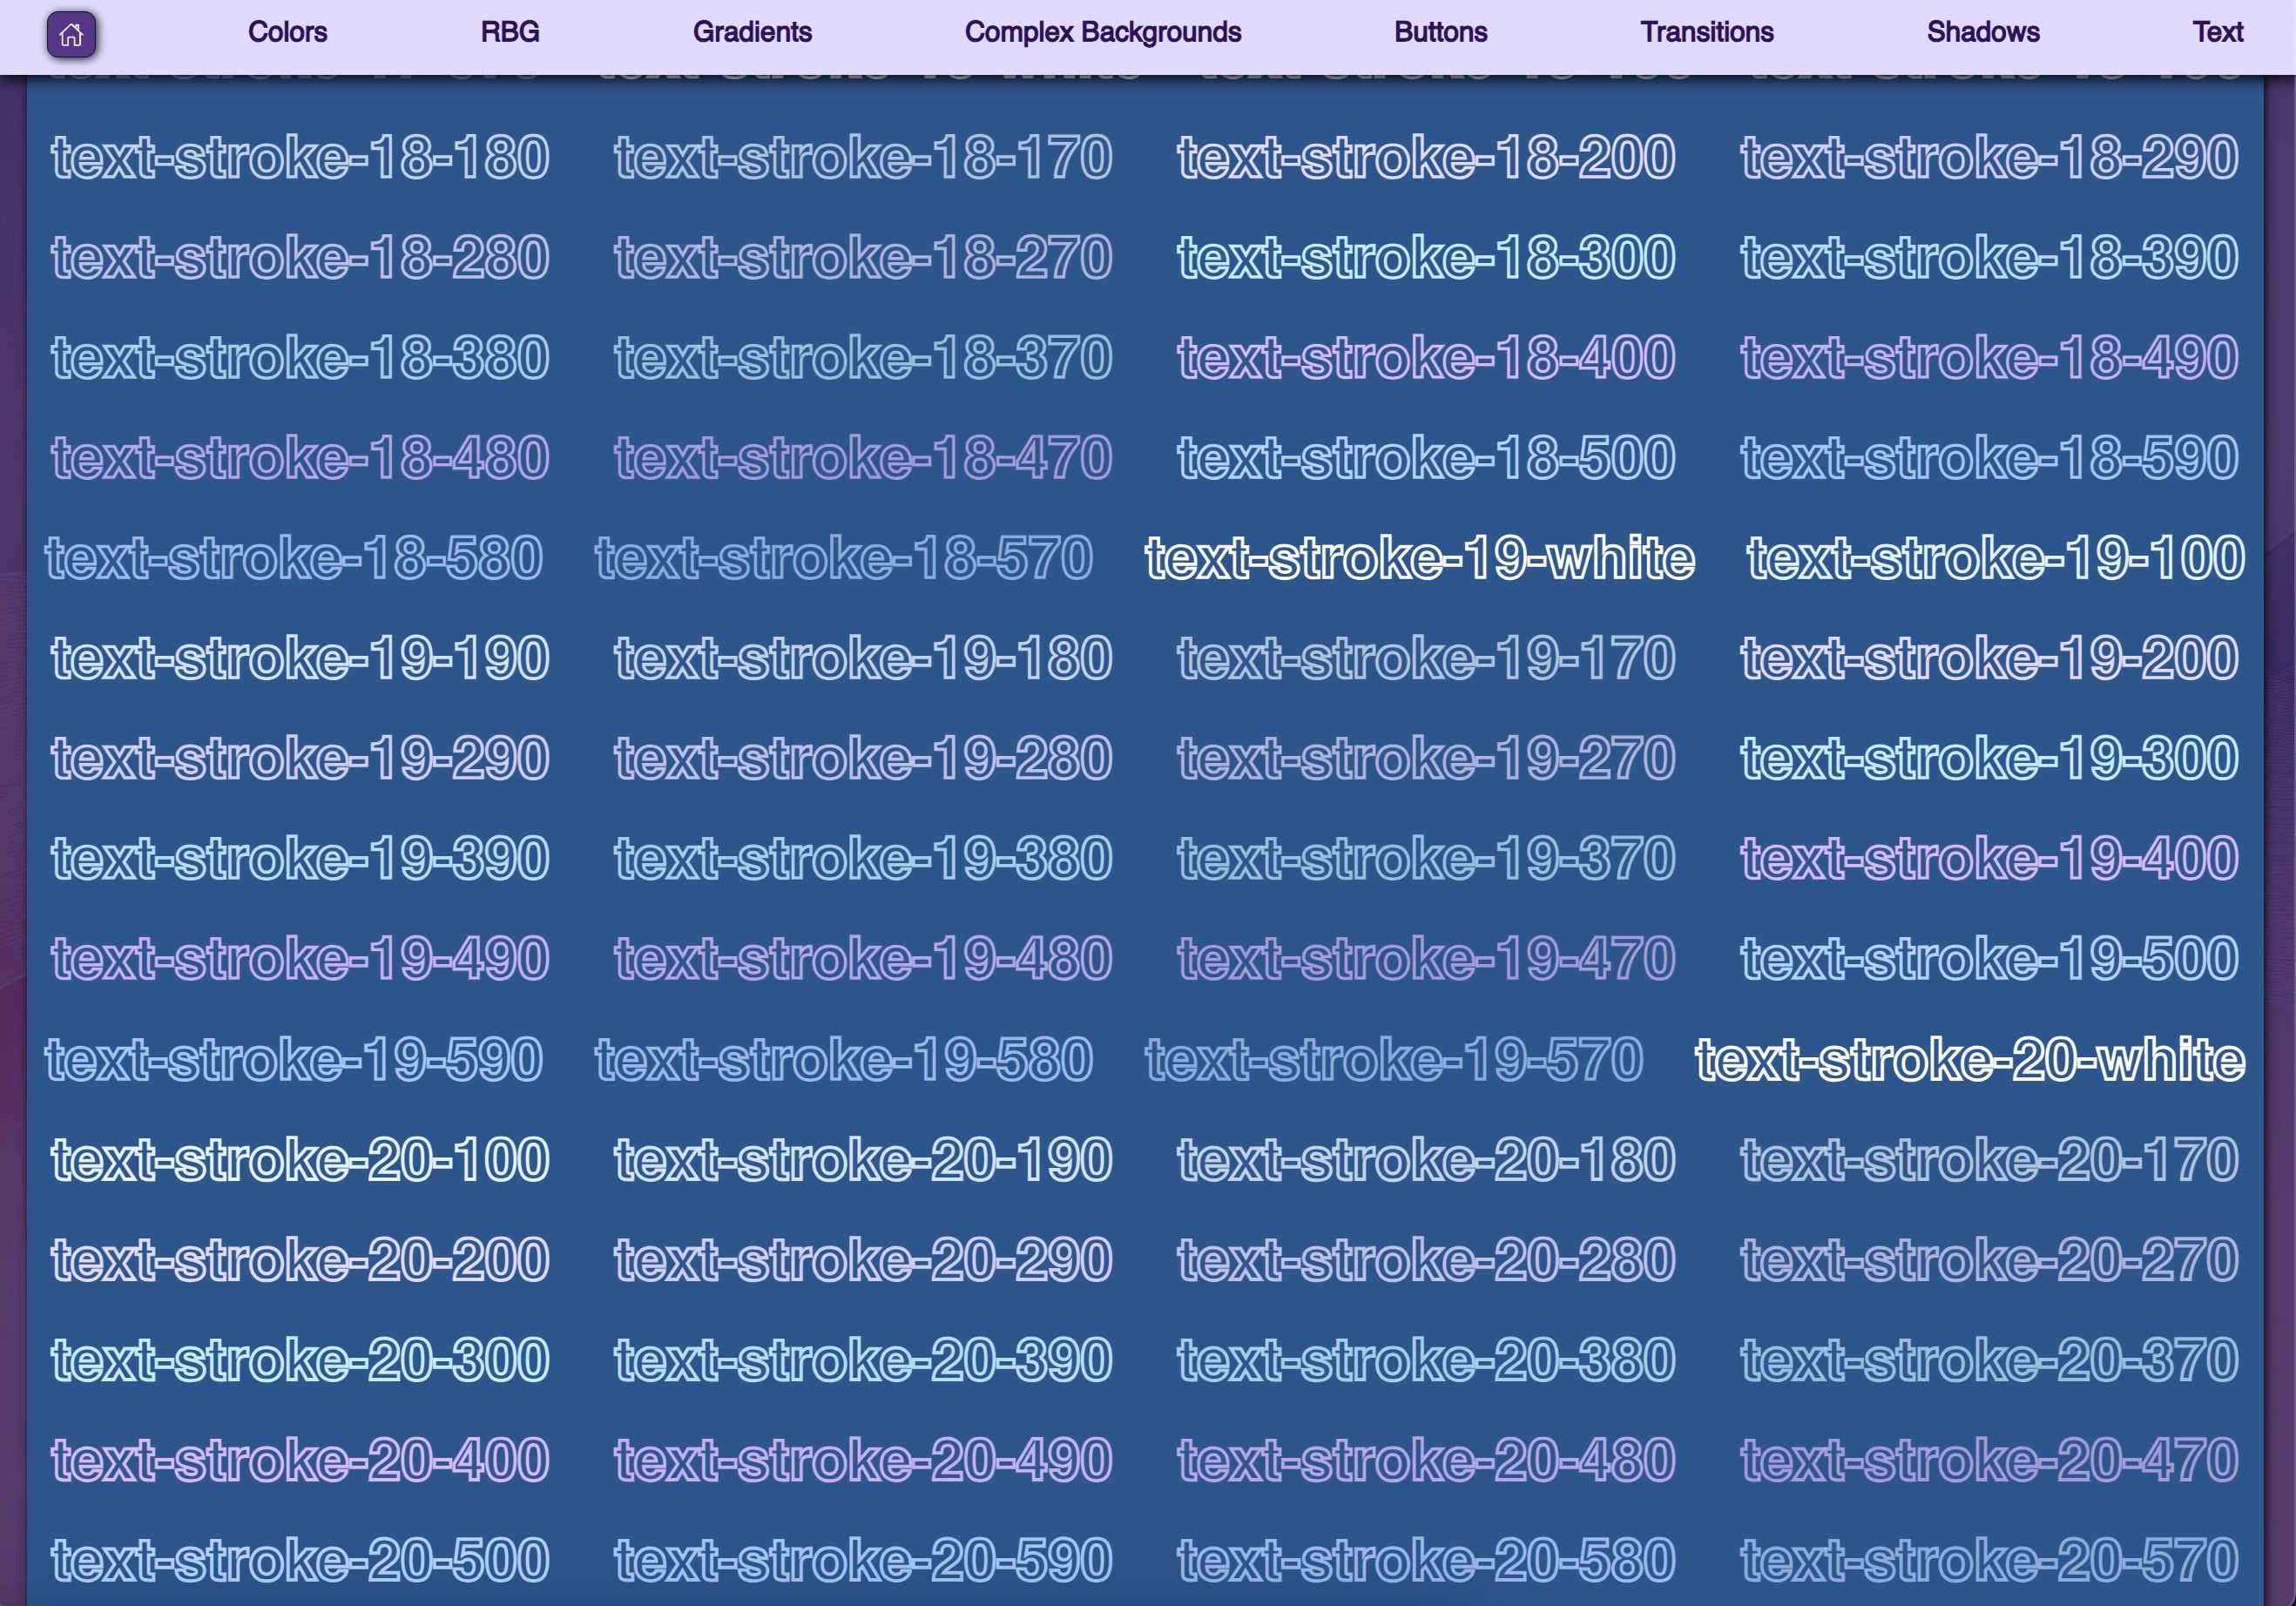Viewport: 2296px width, 1606px height.
Task: Switch to the Shadows page
Action: pos(1982,32)
